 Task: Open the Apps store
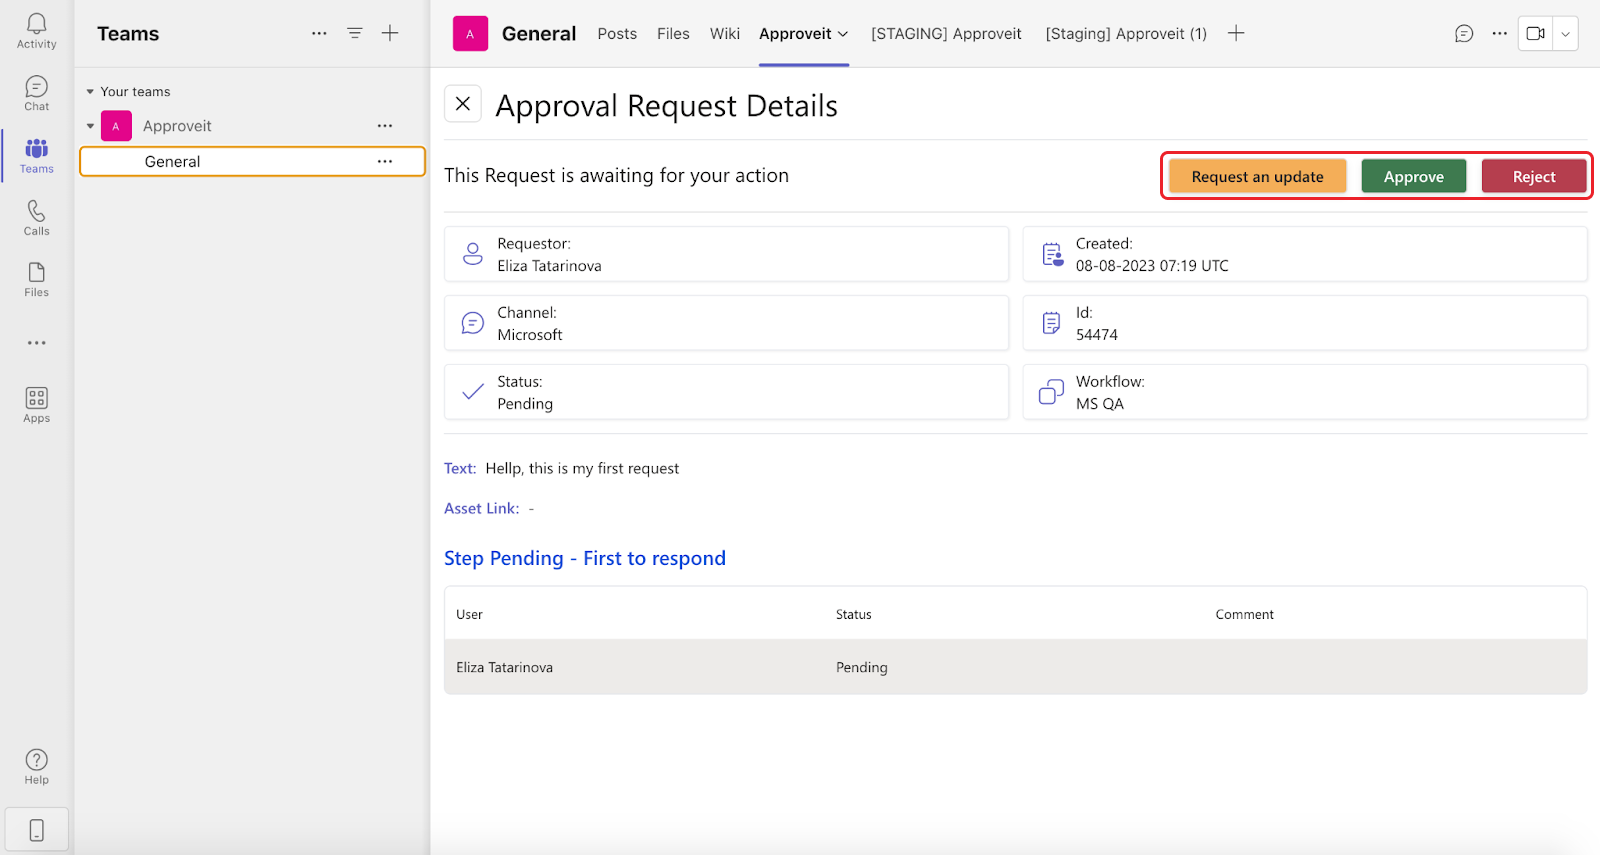(x=36, y=405)
